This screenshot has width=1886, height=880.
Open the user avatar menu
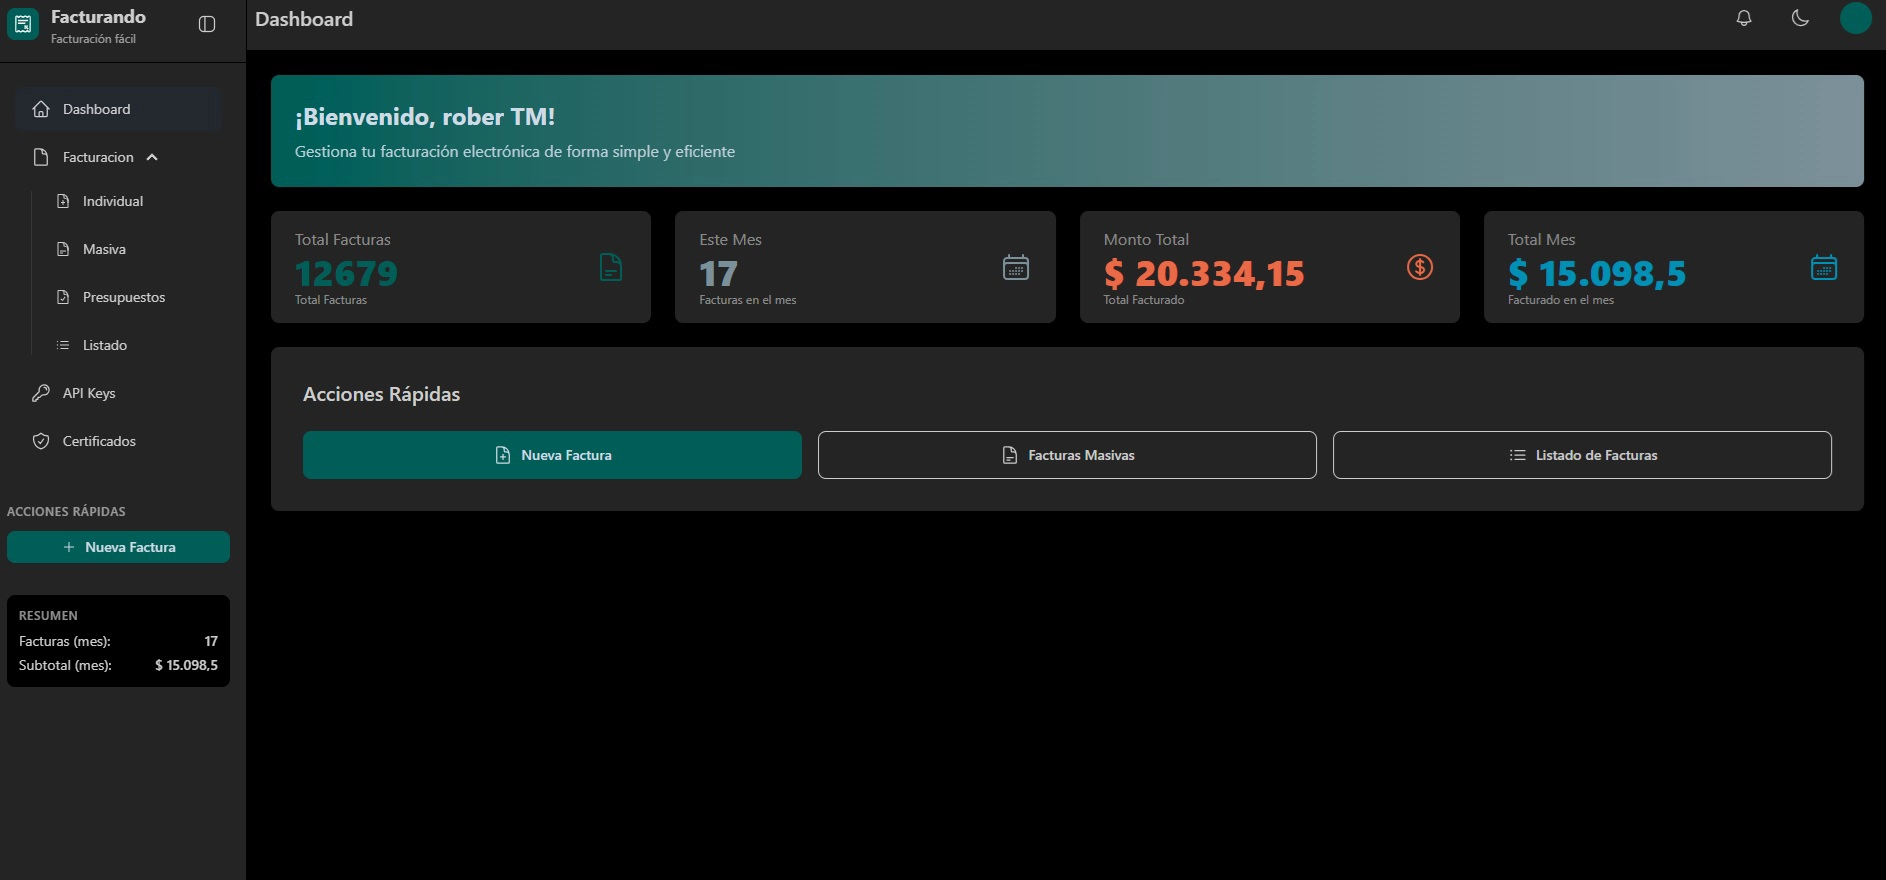tap(1855, 18)
